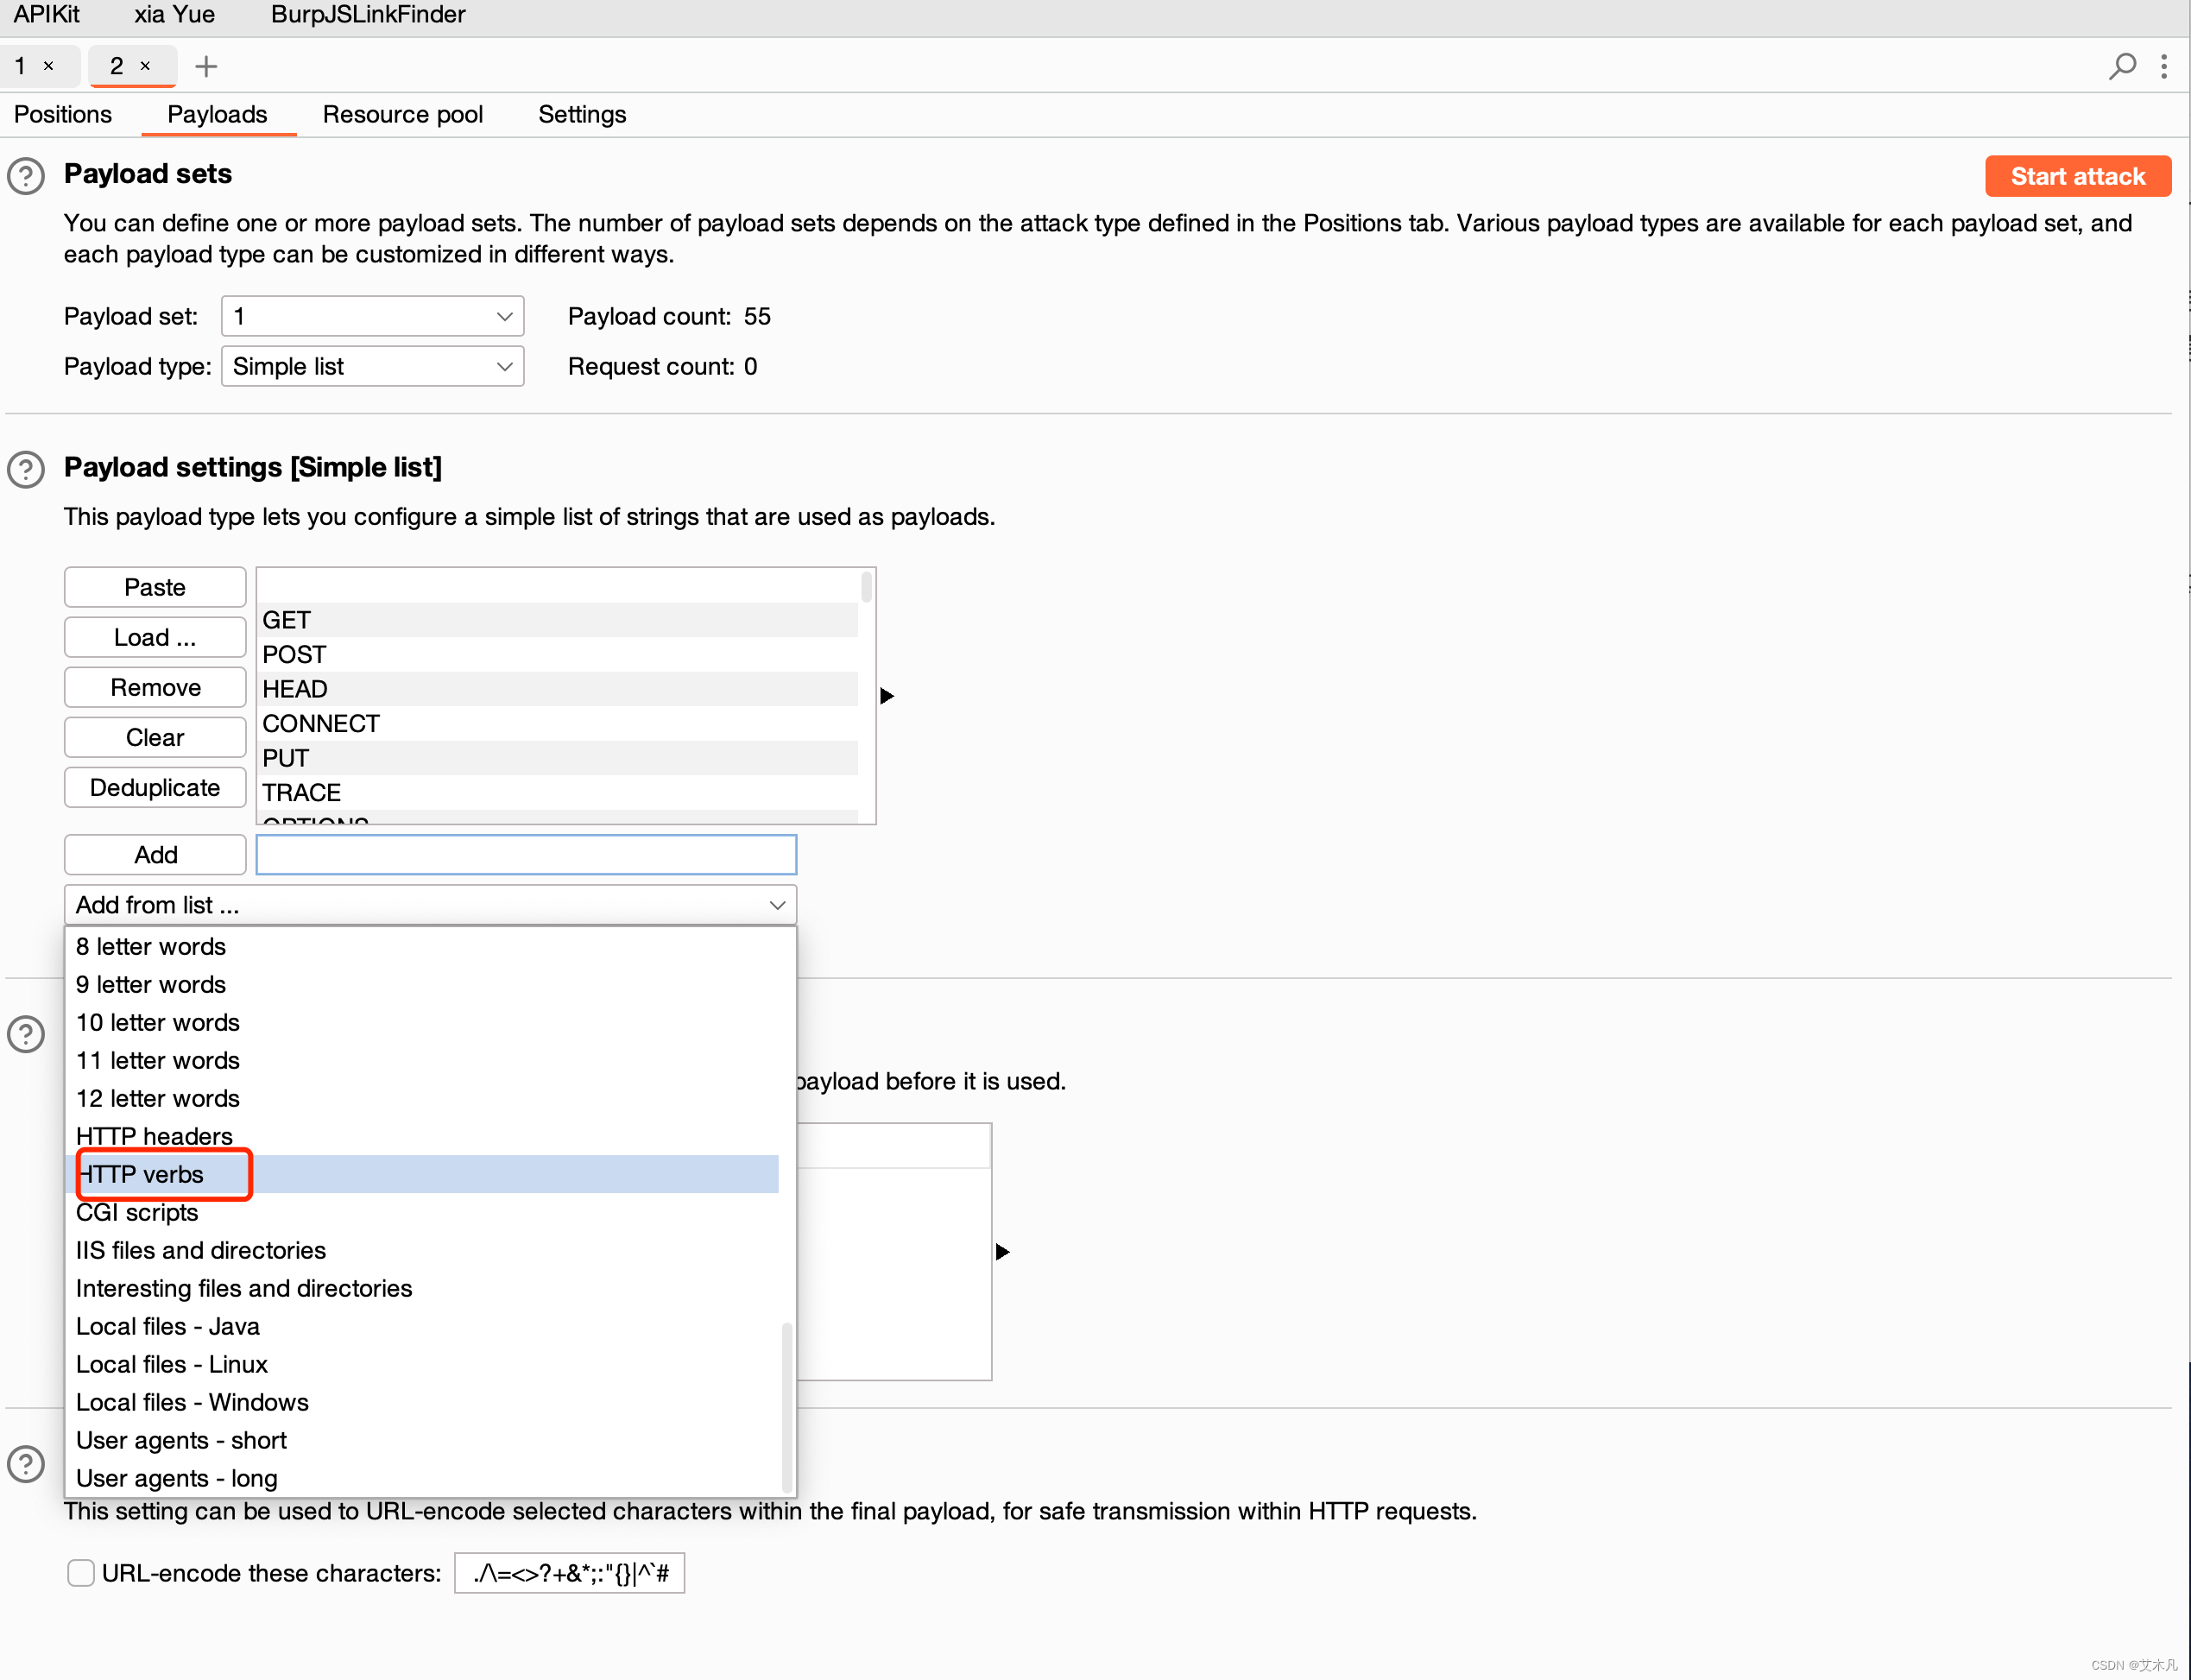Image resolution: width=2191 pixels, height=1680 pixels.
Task: Open Payload settings help icon
Action: point(26,469)
